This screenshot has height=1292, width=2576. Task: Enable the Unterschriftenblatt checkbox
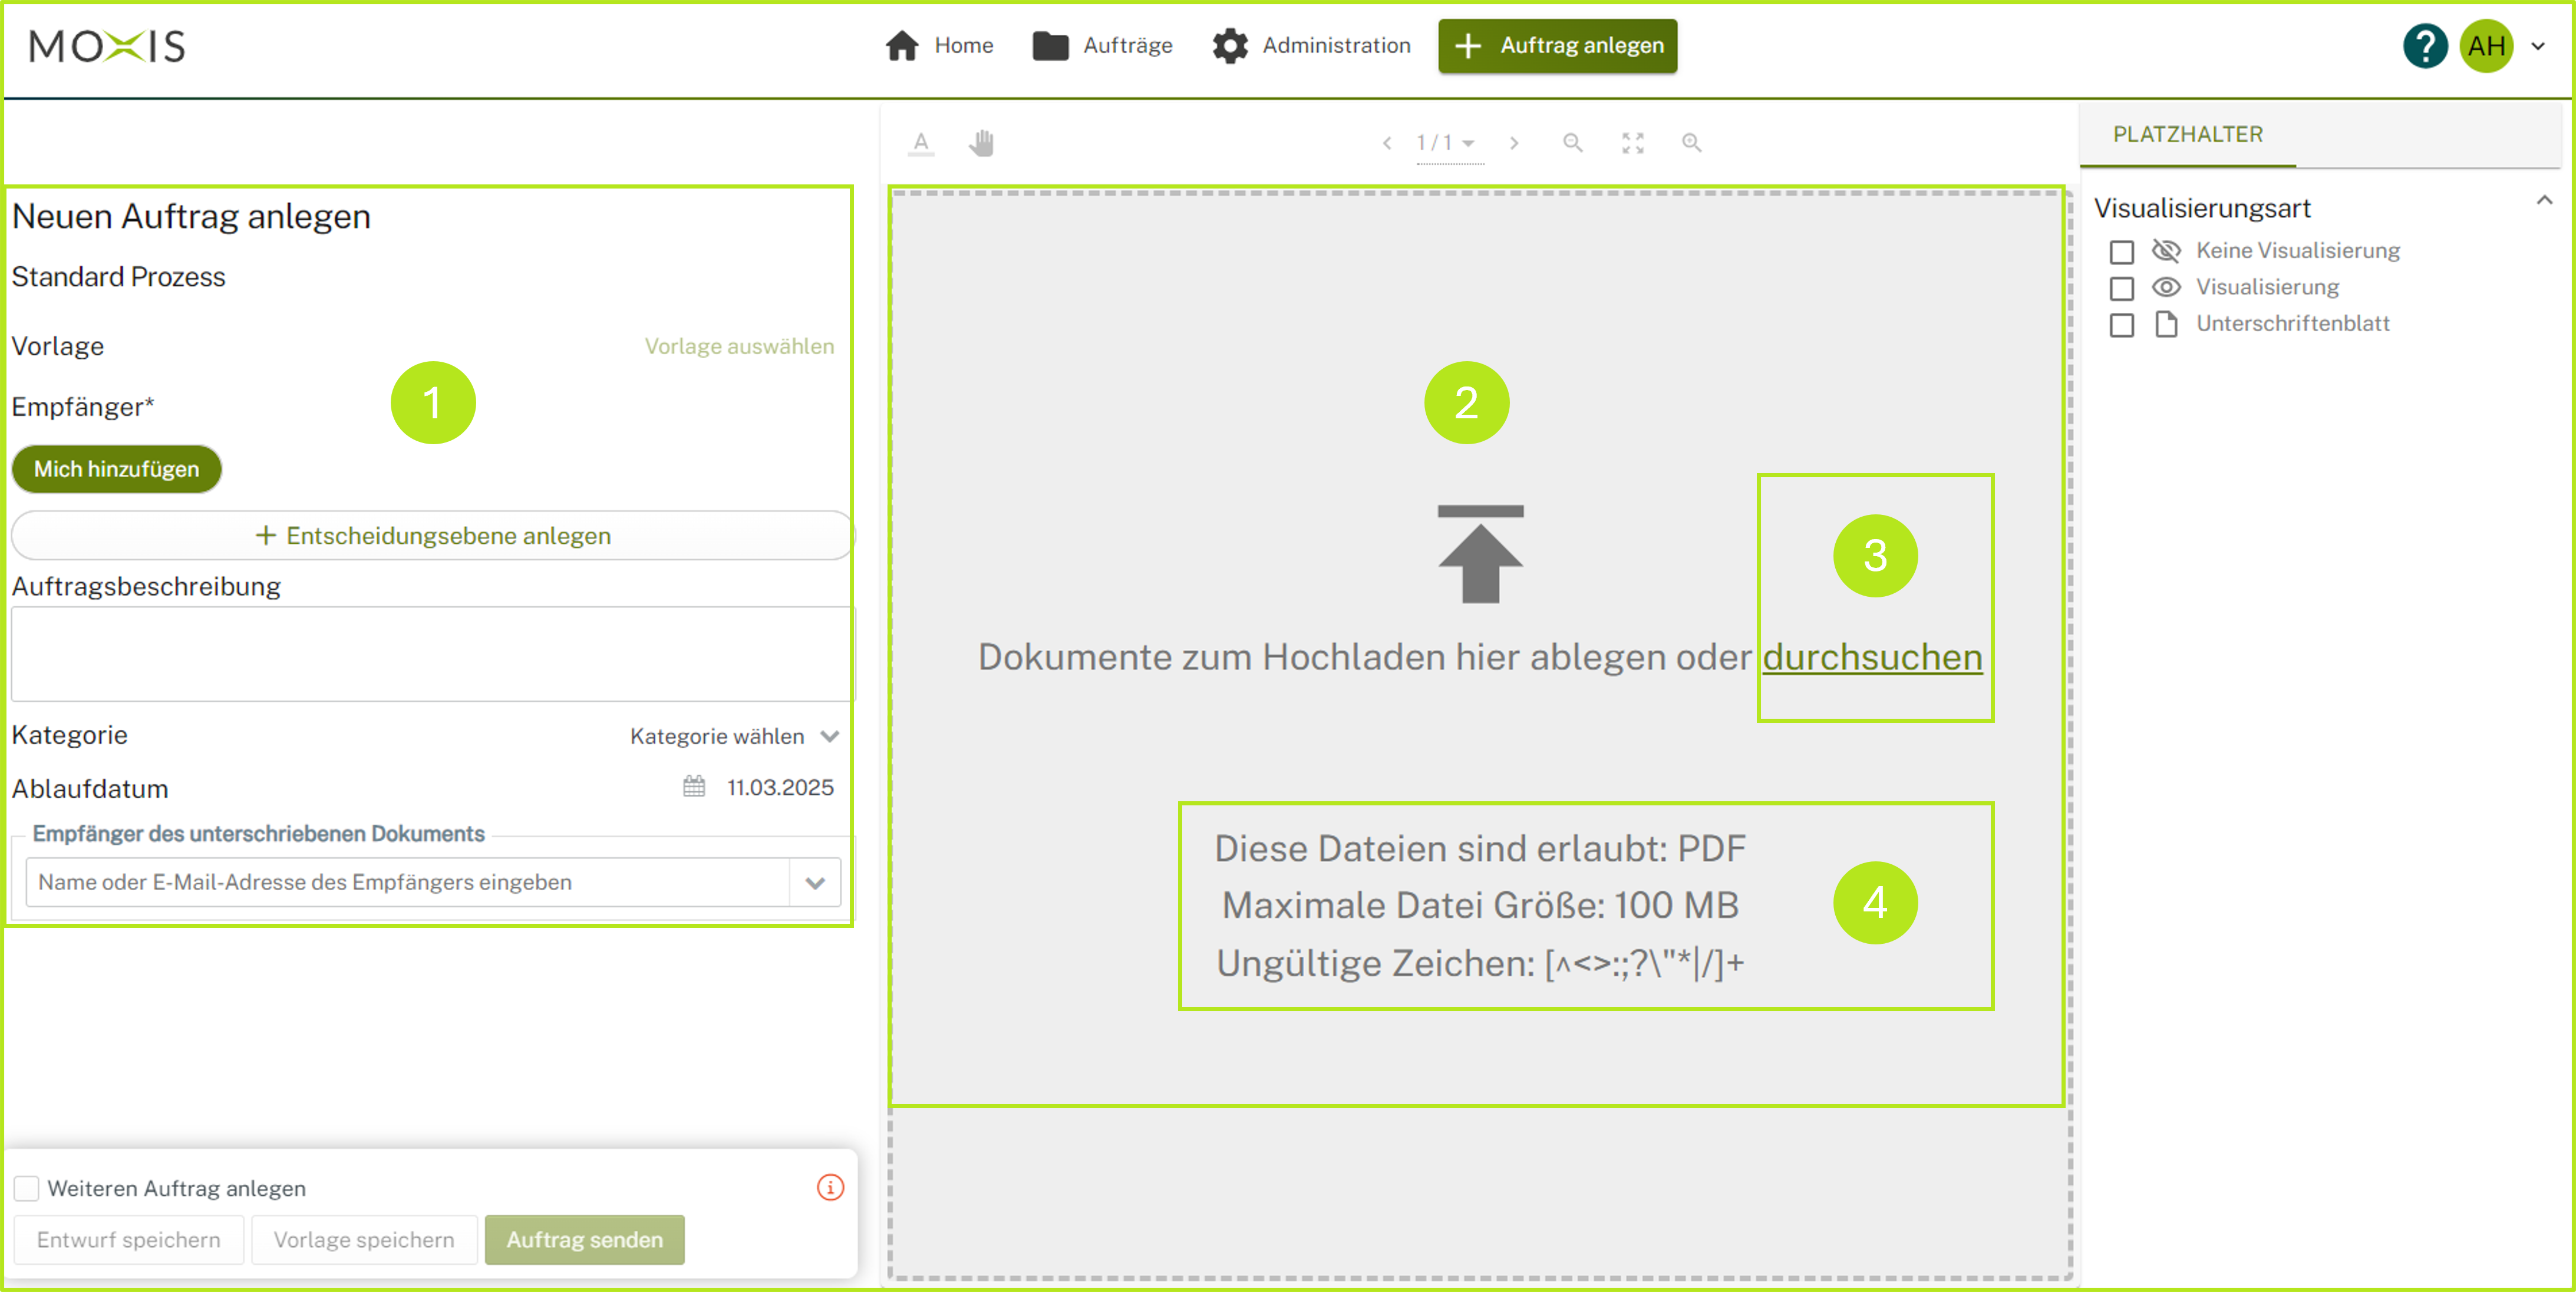[x=2121, y=325]
